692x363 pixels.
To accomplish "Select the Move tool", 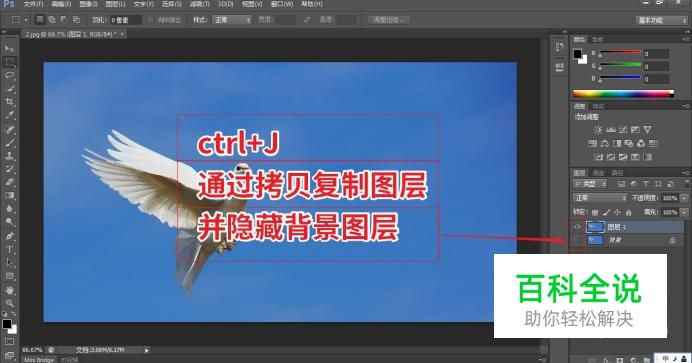I will (9, 49).
